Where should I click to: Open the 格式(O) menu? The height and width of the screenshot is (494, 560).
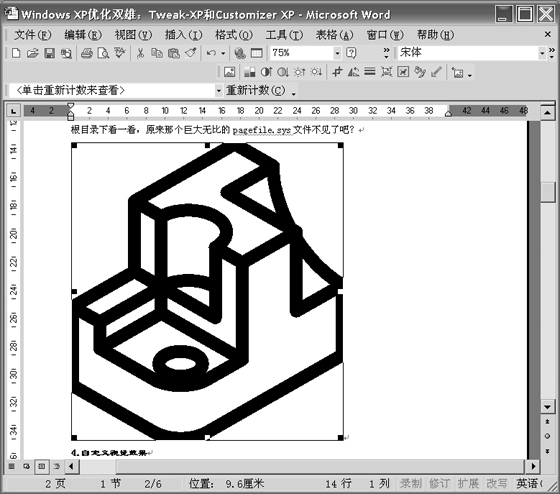pyautogui.click(x=234, y=35)
